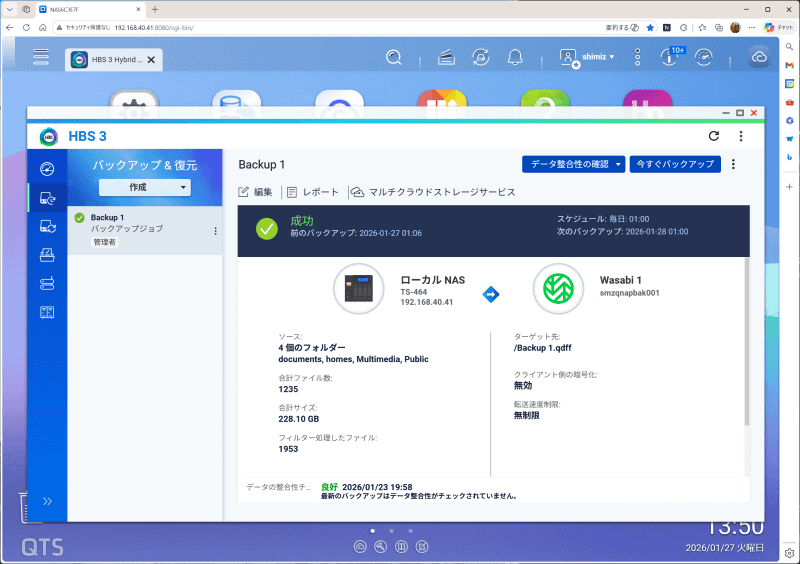Click 'documents, homes, Multimedia, Public' text

pos(353,359)
